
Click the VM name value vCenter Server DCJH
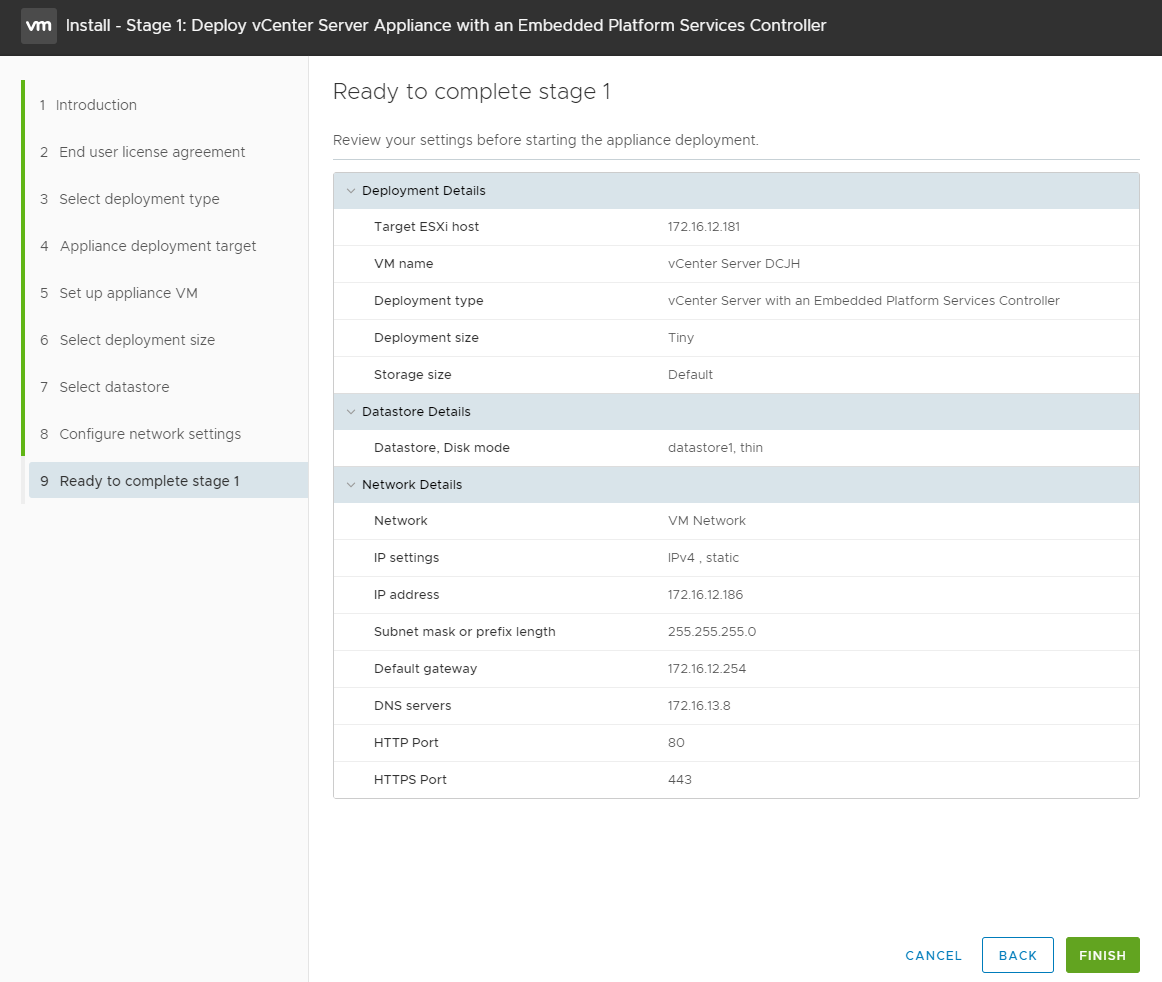pyautogui.click(x=734, y=264)
